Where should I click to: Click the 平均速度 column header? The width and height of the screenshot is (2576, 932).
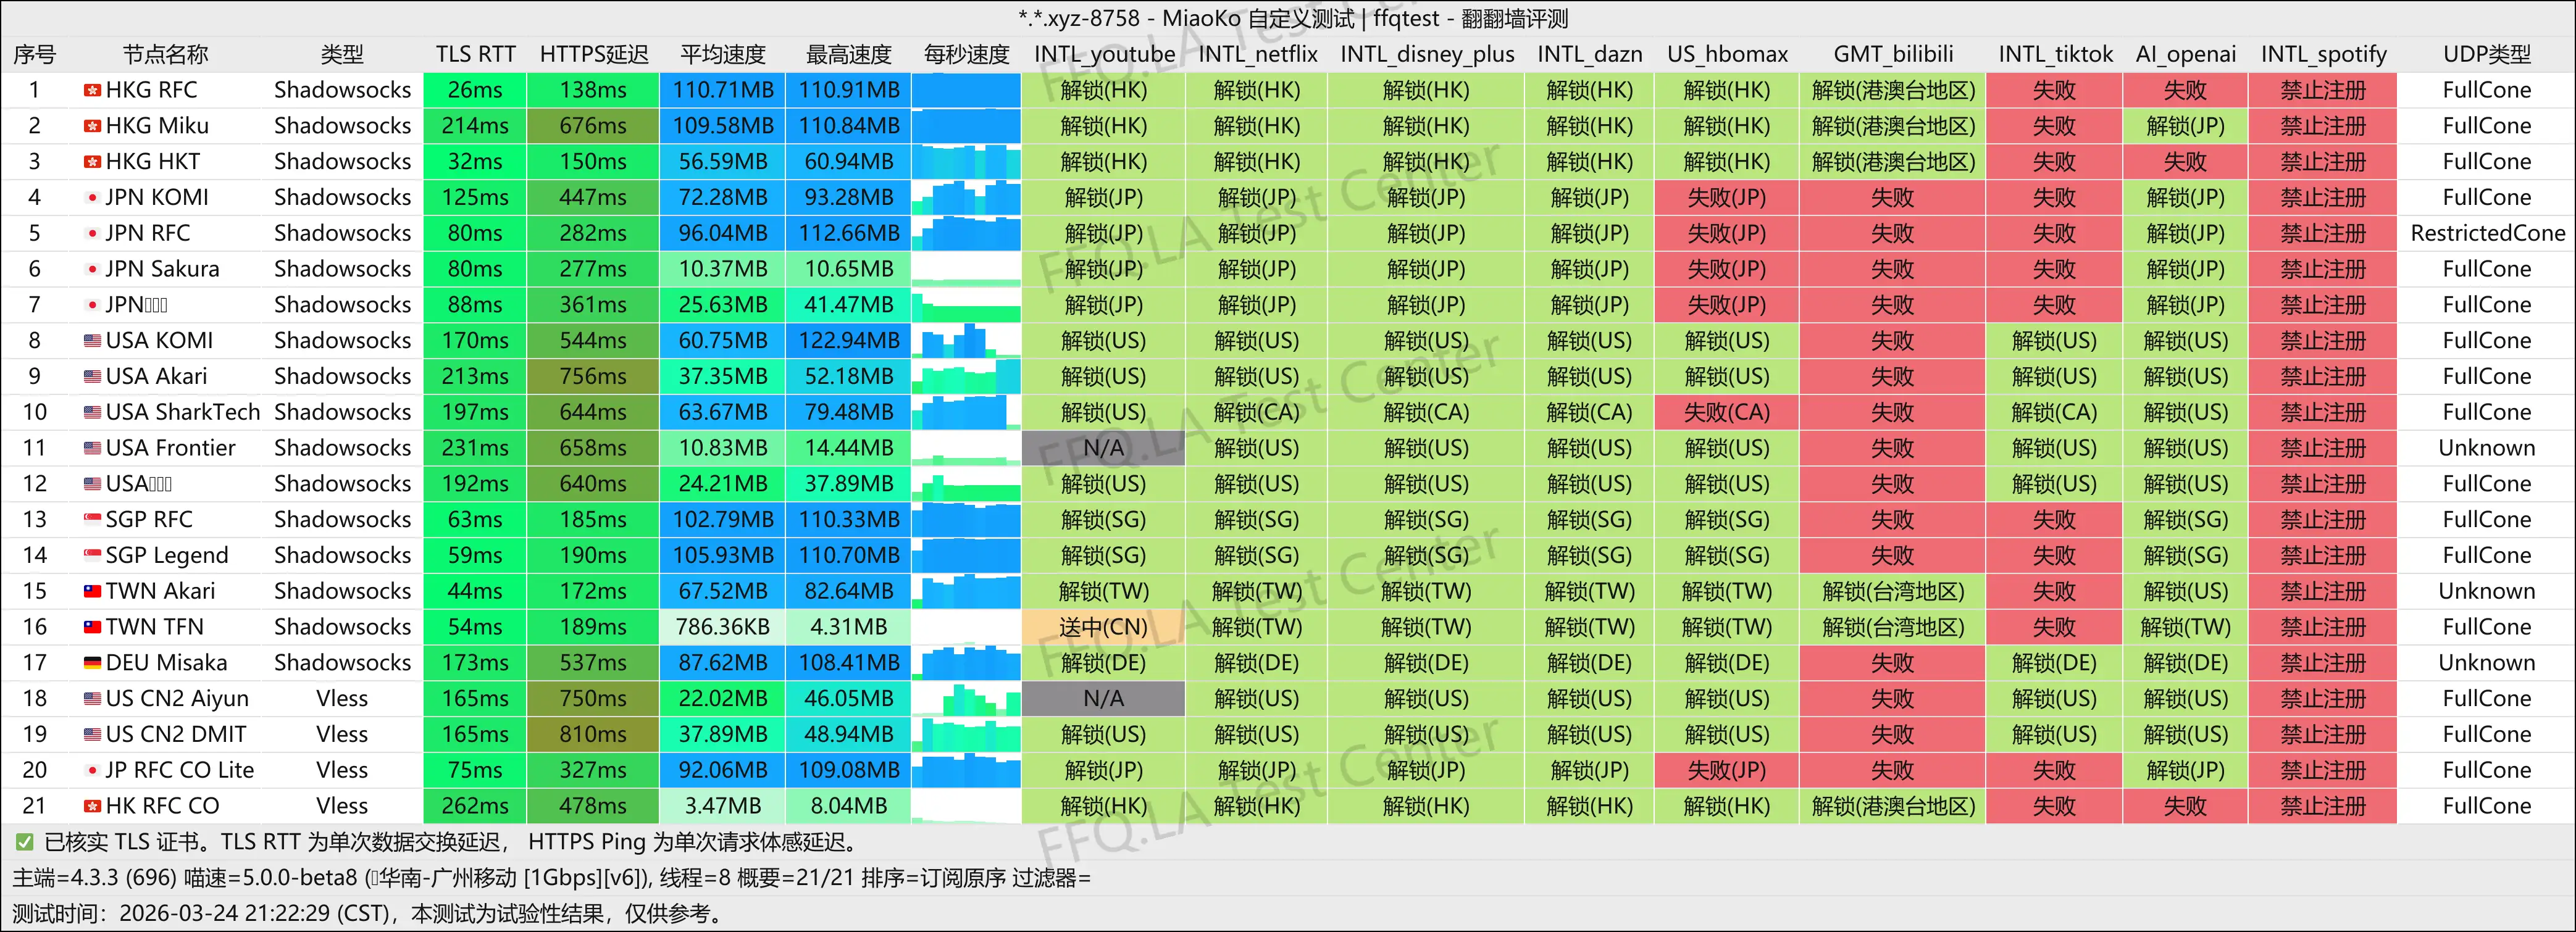coord(722,54)
